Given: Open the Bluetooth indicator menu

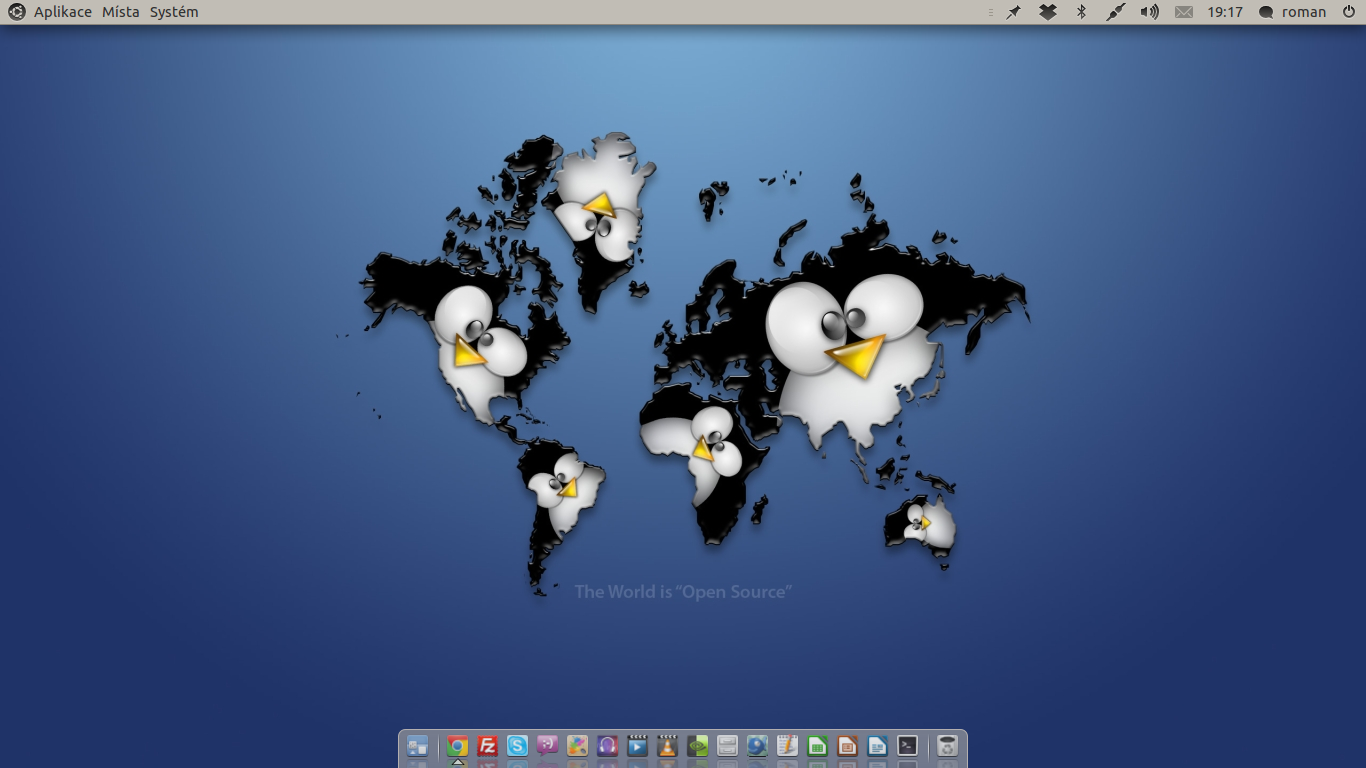Looking at the screenshot, I should pos(1081,12).
